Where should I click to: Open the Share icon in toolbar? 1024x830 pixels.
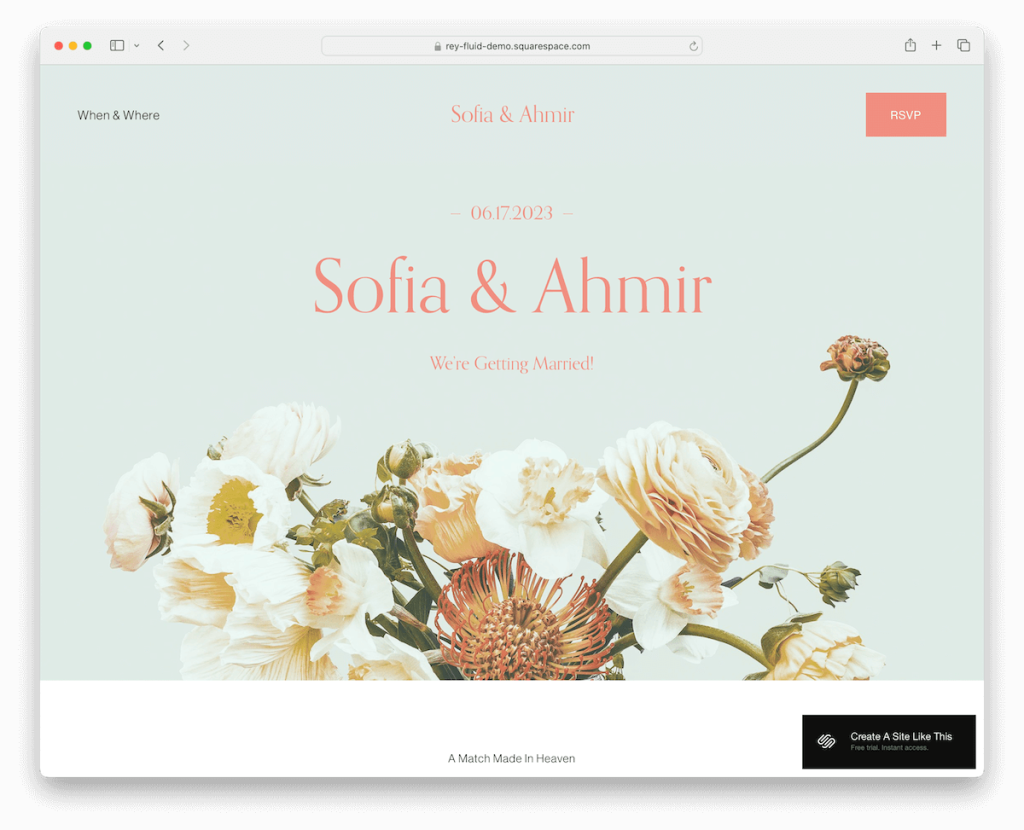coord(910,45)
